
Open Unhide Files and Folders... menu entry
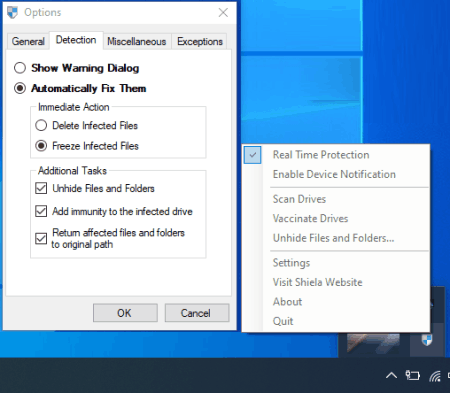click(x=336, y=238)
